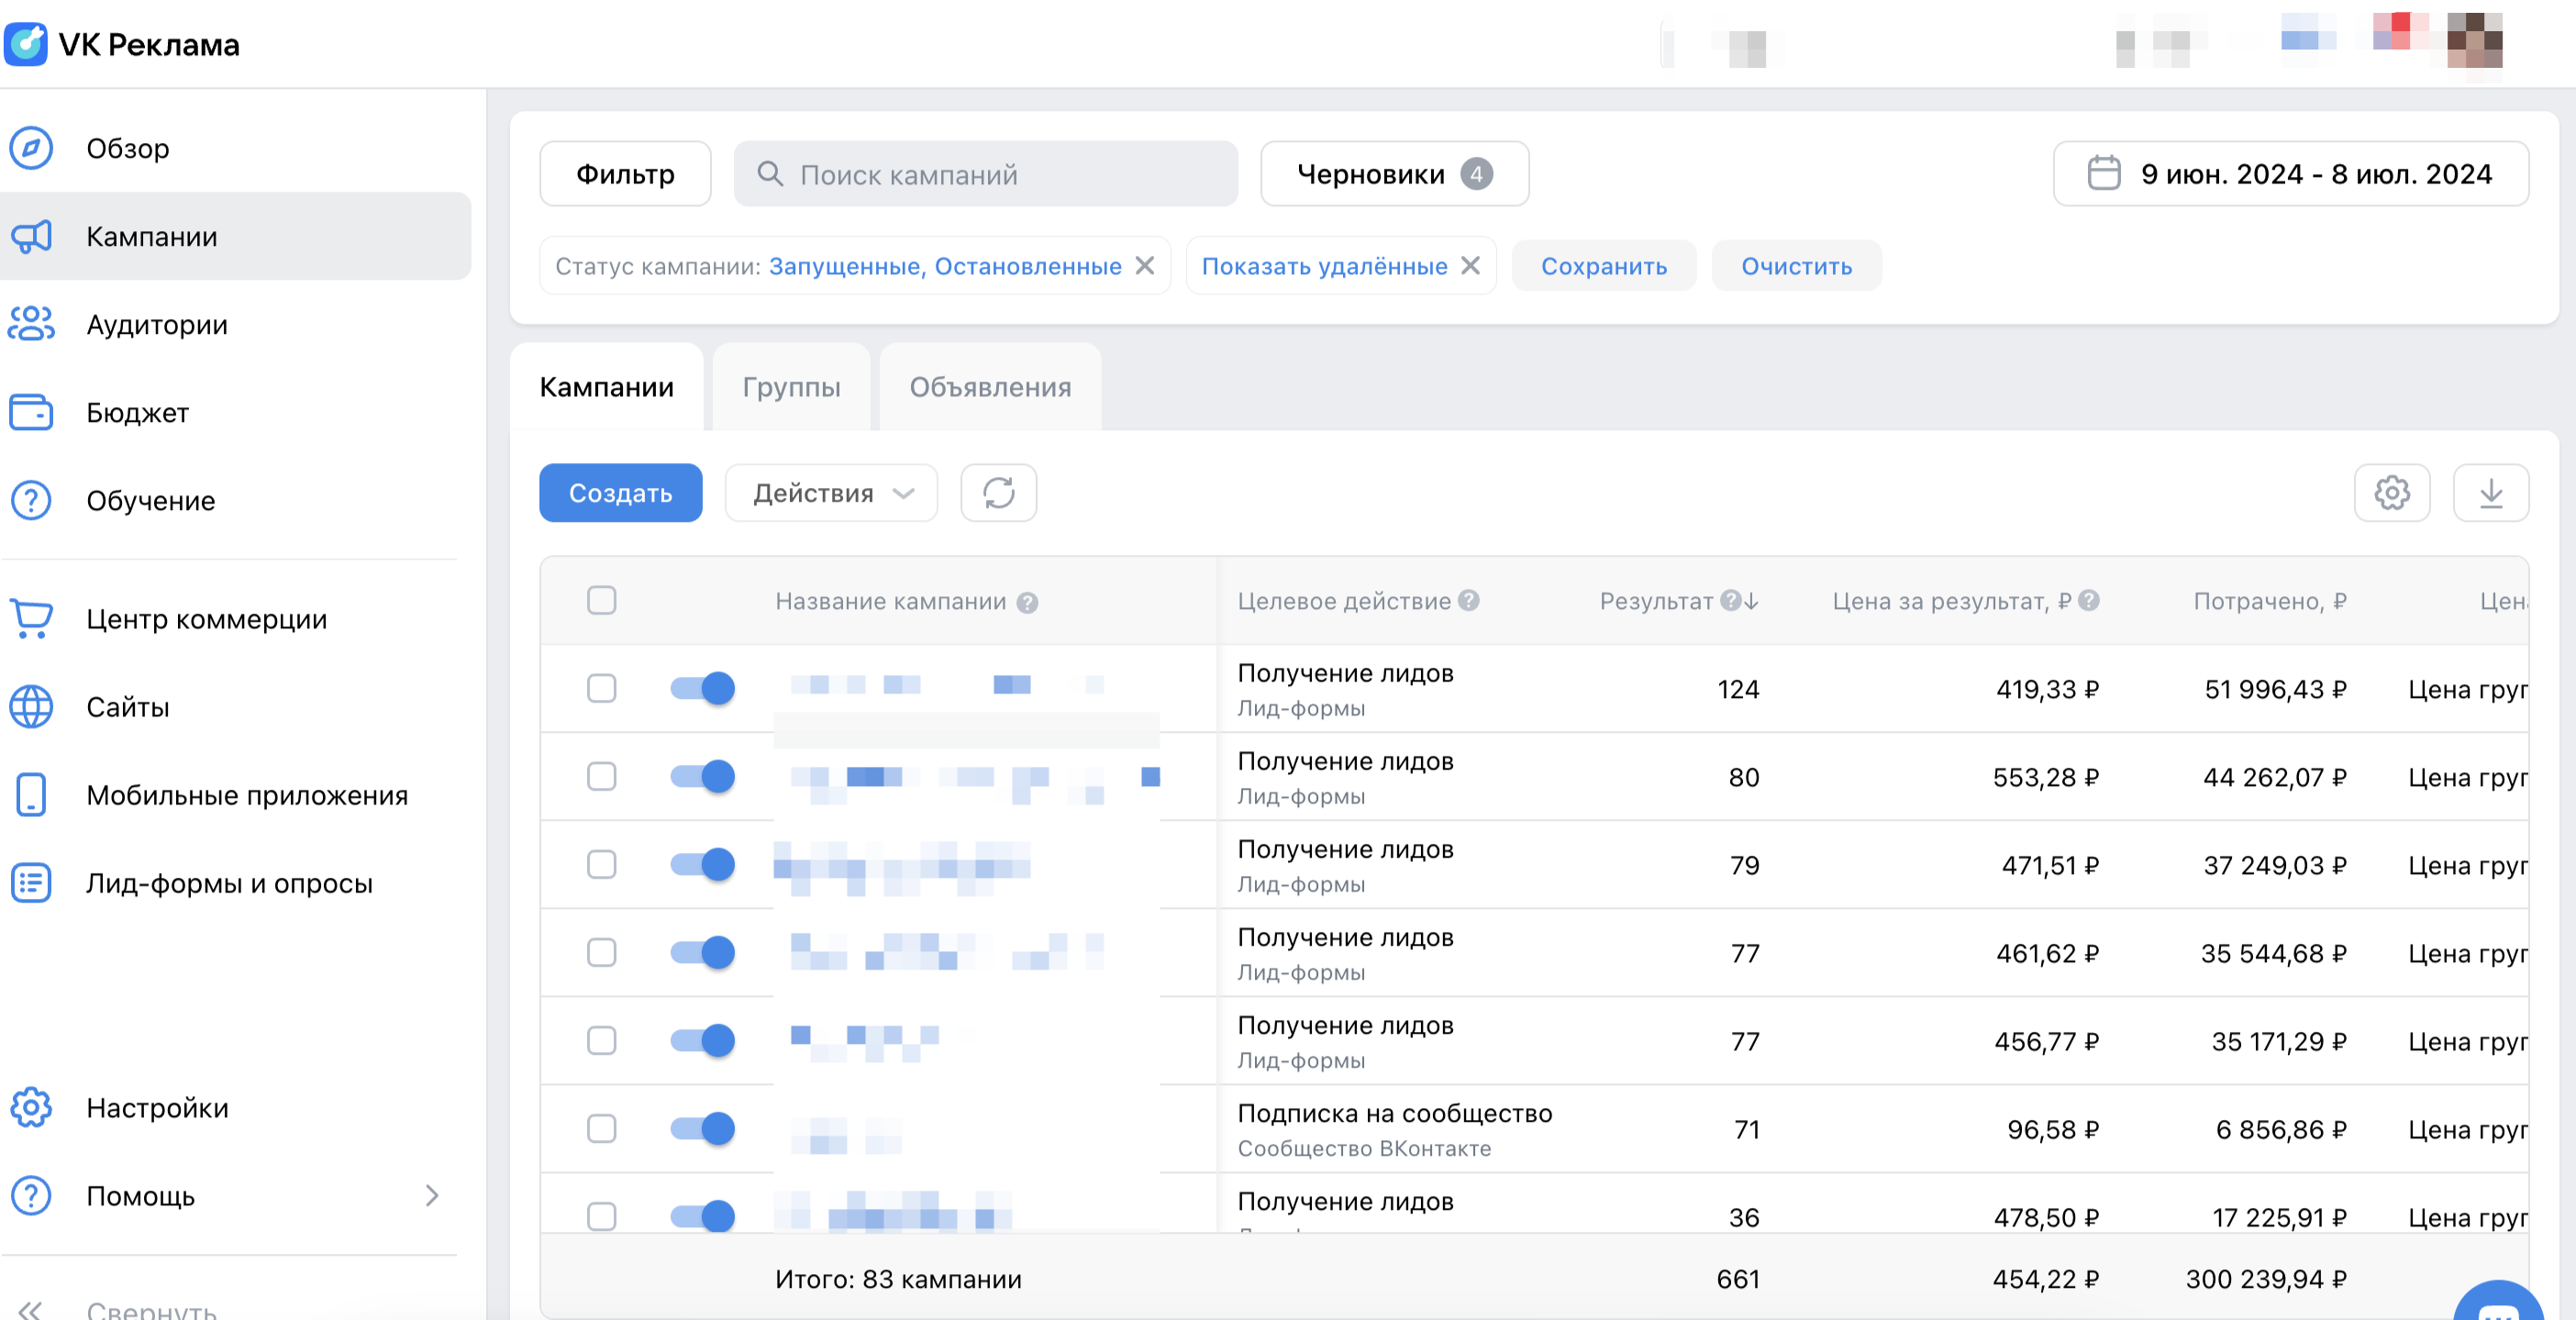Open the Фильтр panel
Image resolution: width=2576 pixels, height=1320 pixels.
pyautogui.click(x=625, y=173)
